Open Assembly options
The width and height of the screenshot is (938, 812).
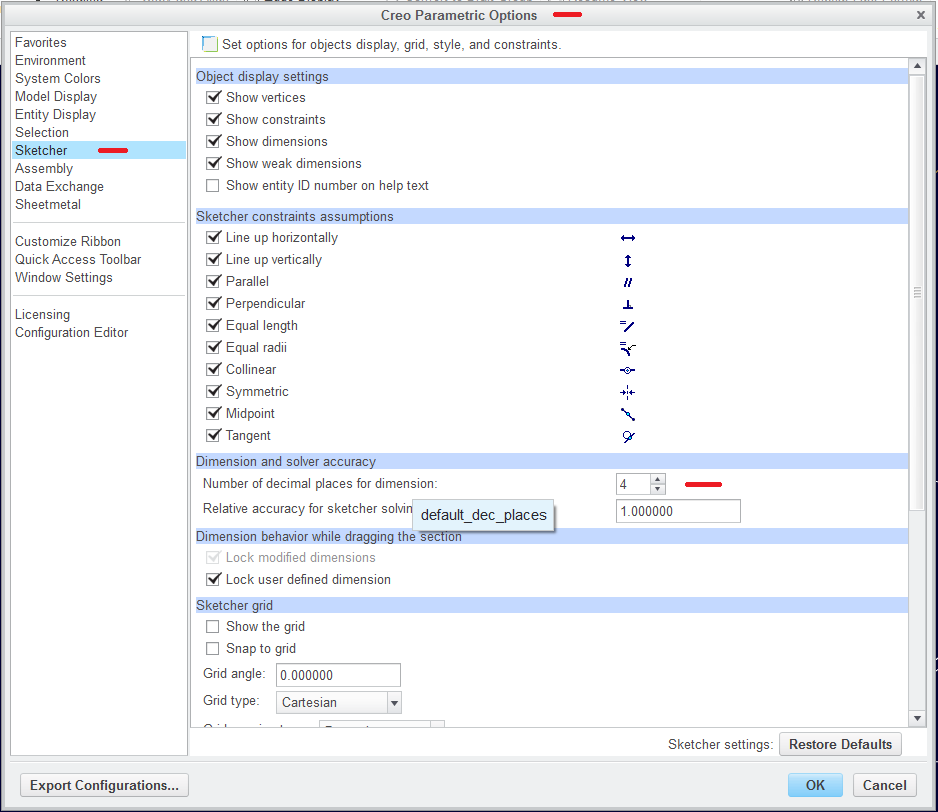click(44, 169)
